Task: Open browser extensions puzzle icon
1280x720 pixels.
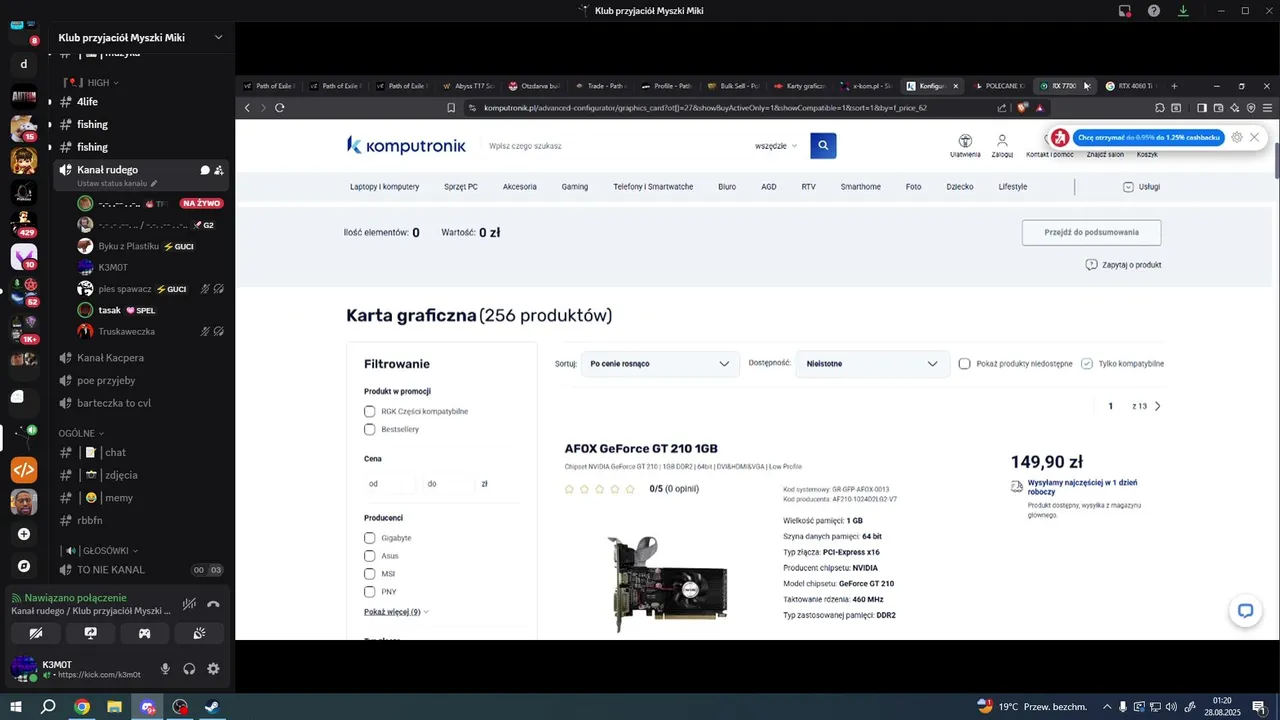Action: click(x=1160, y=108)
